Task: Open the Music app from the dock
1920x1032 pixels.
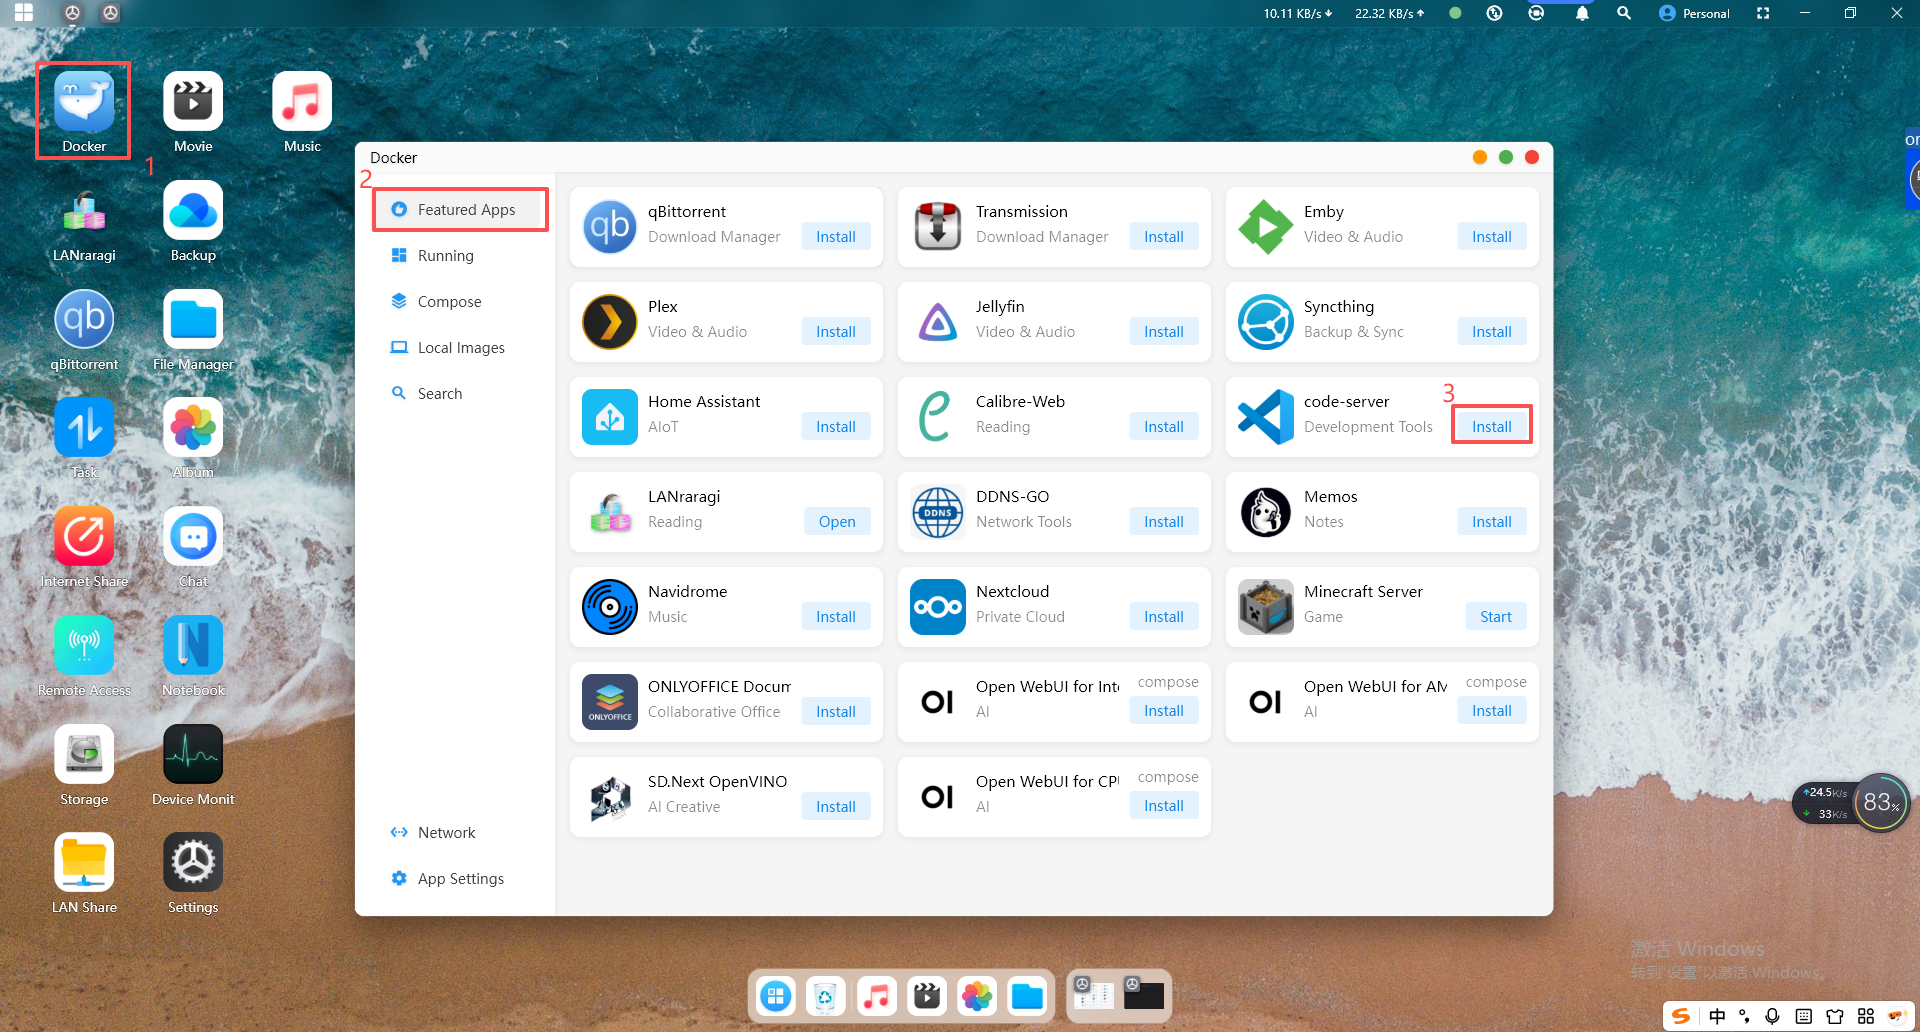Action: [877, 996]
